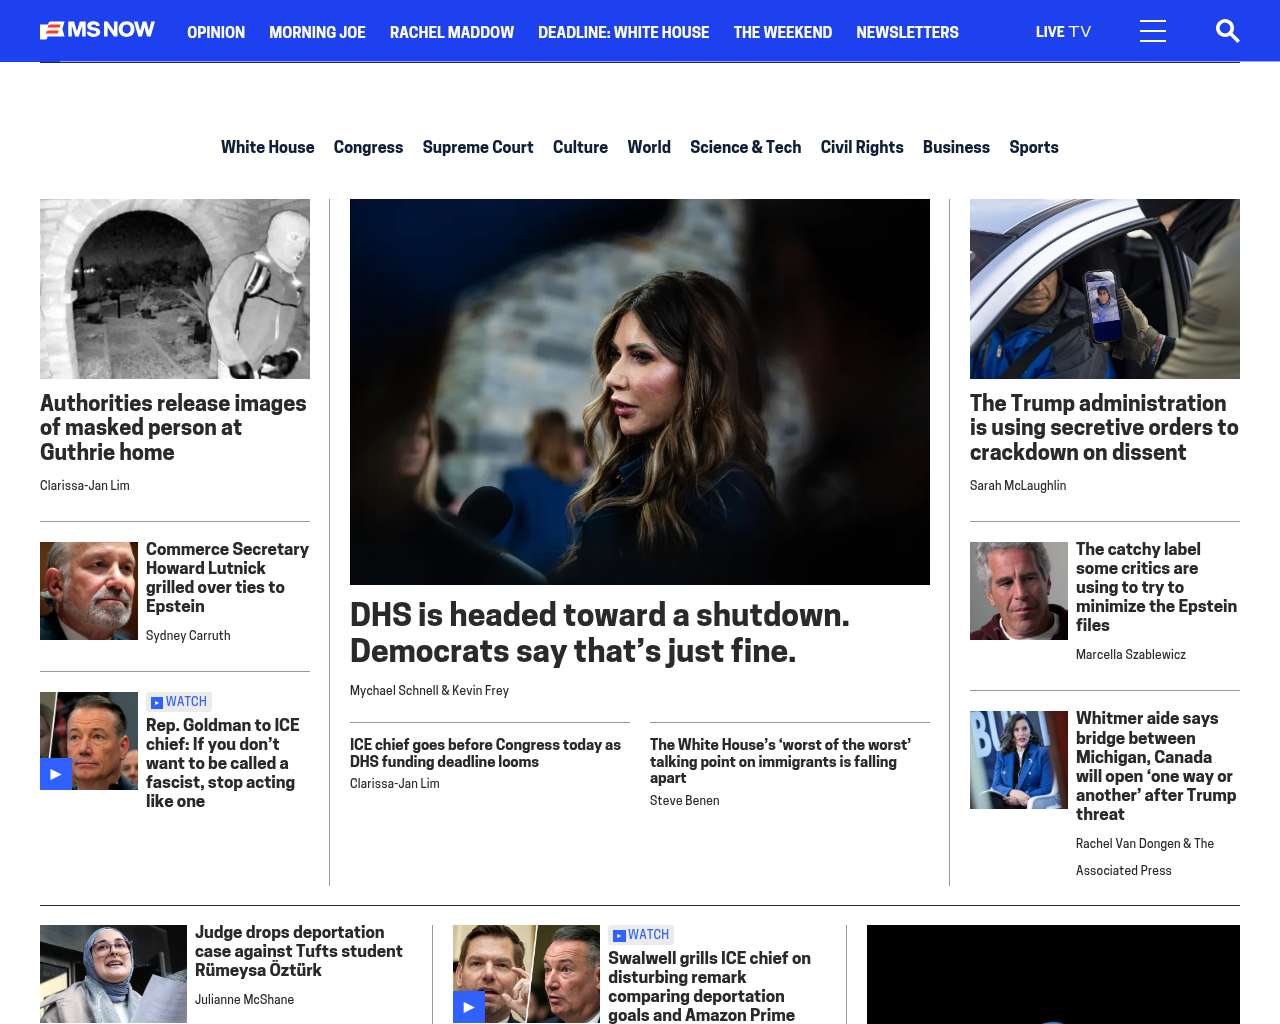Open the Congress section
This screenshot has width=1280, height=1024.
click(x=368, y=147)
